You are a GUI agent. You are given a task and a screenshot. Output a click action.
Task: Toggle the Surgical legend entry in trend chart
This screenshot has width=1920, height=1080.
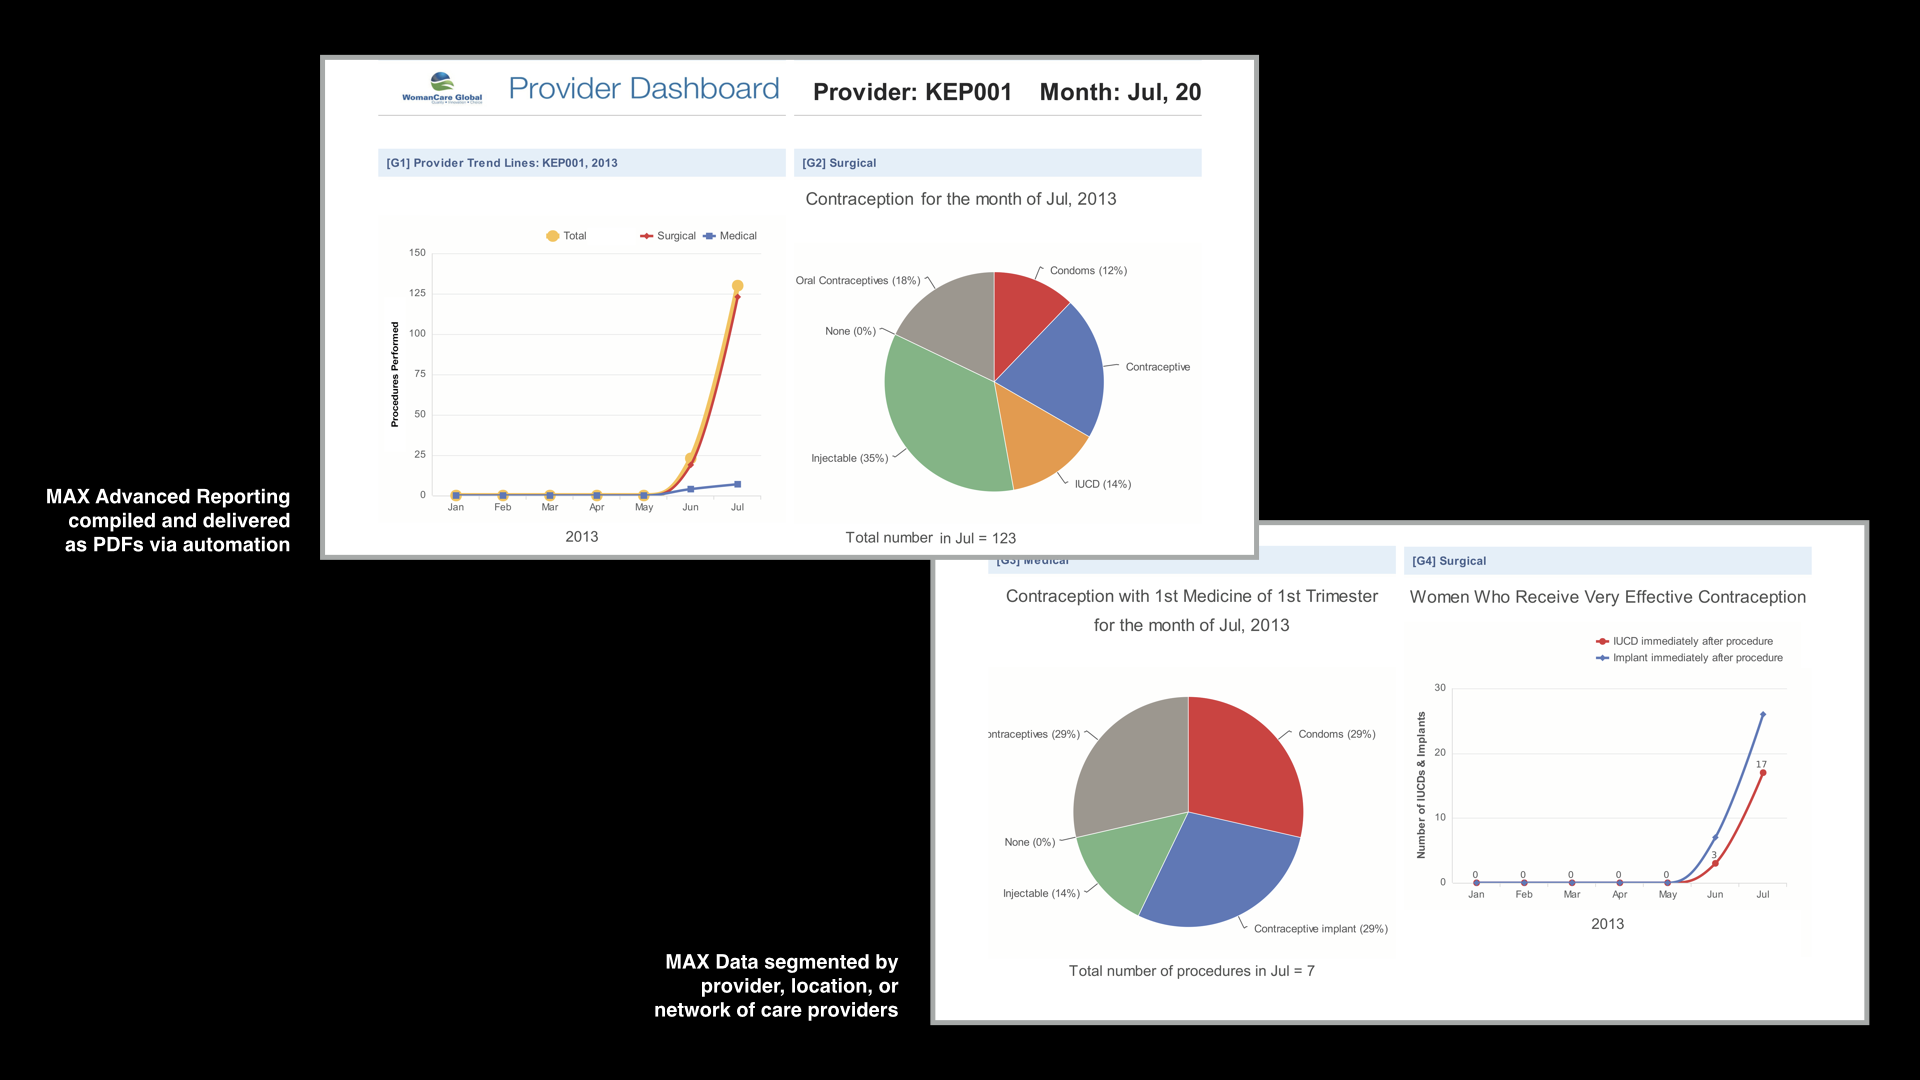pyautogui.click(x=668, y=236)
